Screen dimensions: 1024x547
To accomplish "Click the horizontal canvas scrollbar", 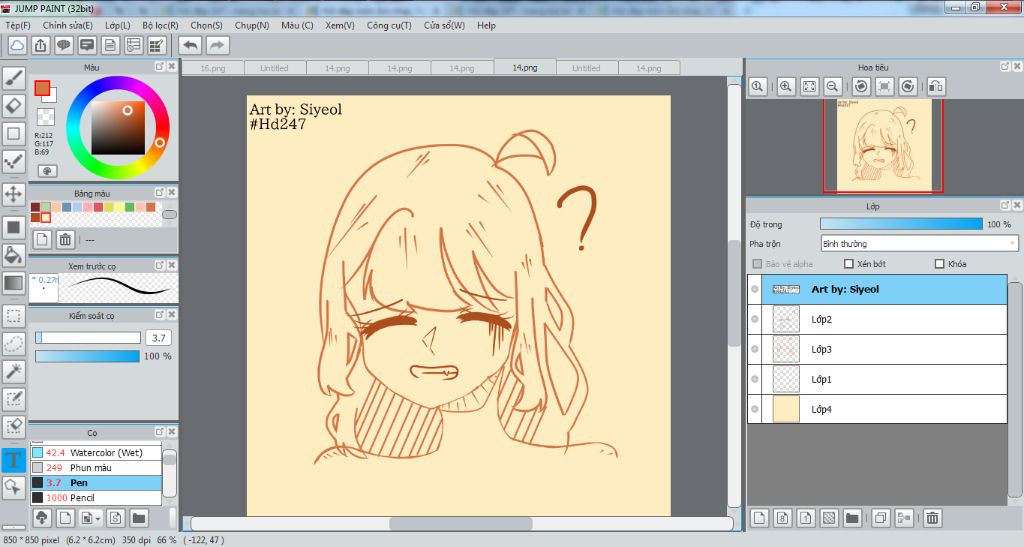I will coord(461,524).
